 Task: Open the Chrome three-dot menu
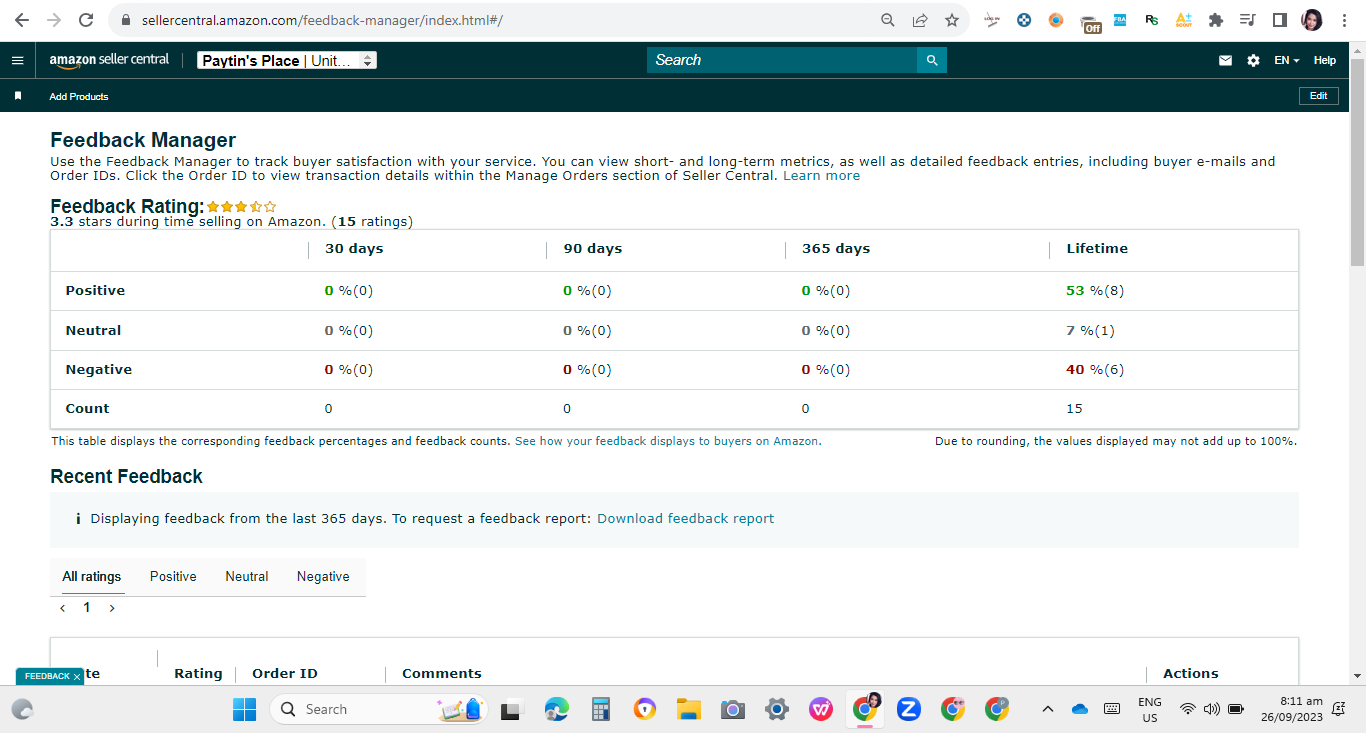(1343, 20)
